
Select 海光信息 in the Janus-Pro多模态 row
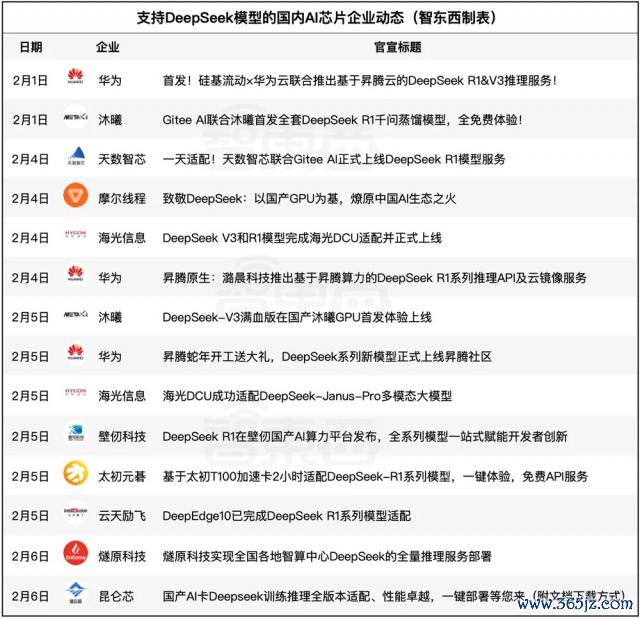(122, 396)
